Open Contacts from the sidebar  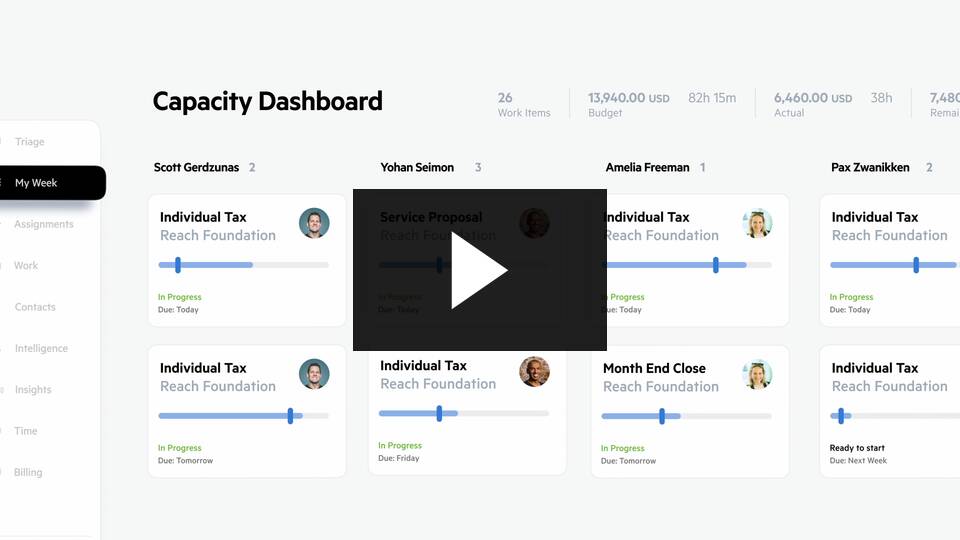click(x=35, y=307)
